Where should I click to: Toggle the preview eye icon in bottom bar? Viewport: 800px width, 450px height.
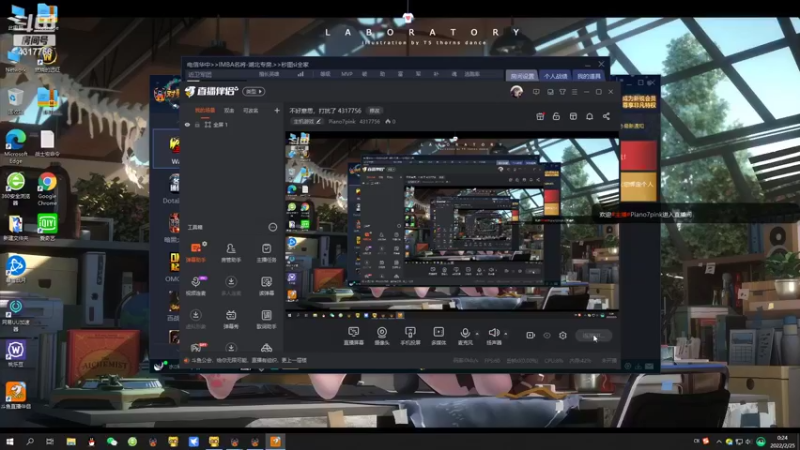pyautogui.click(x=547, y=335)
